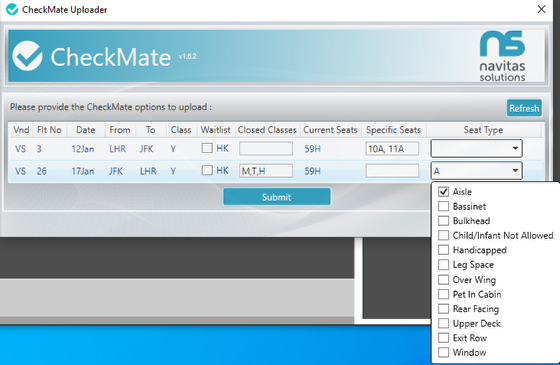
Task: Click the Submit button
Action: click(x=277, y=197)
